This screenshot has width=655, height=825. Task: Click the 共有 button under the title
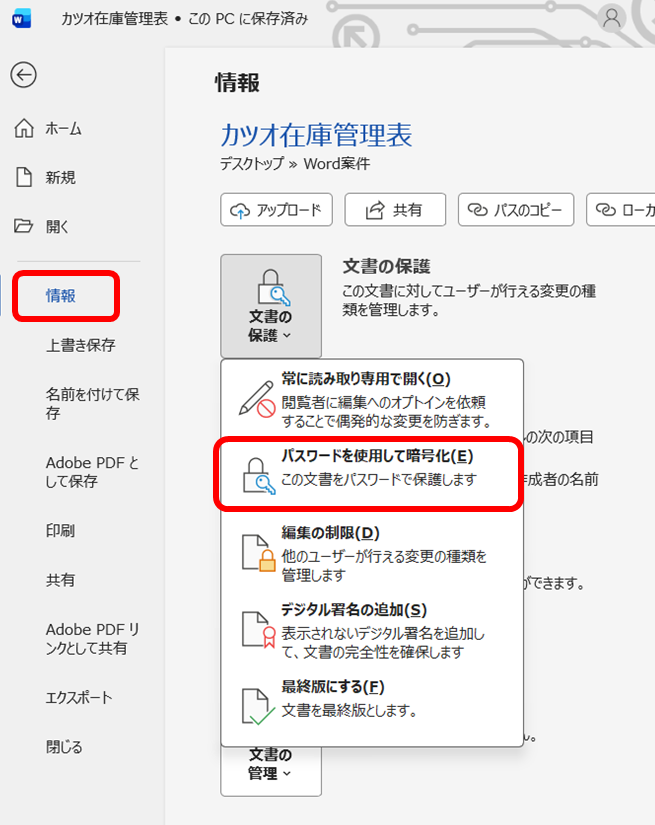[394, 210]
